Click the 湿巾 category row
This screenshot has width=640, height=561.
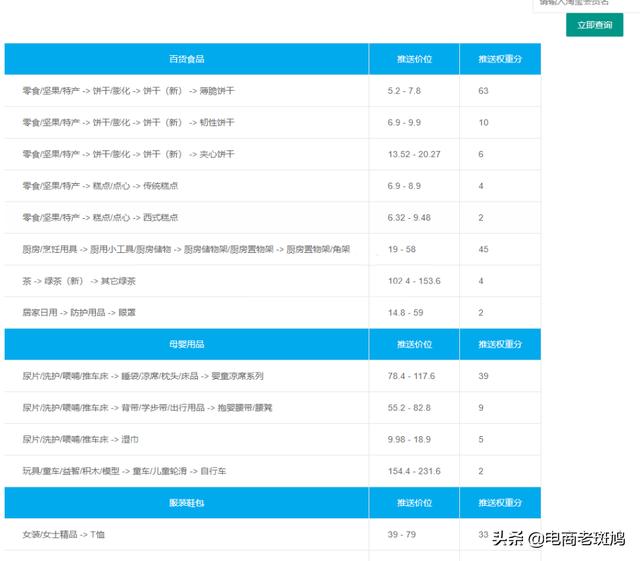[273, 439]
